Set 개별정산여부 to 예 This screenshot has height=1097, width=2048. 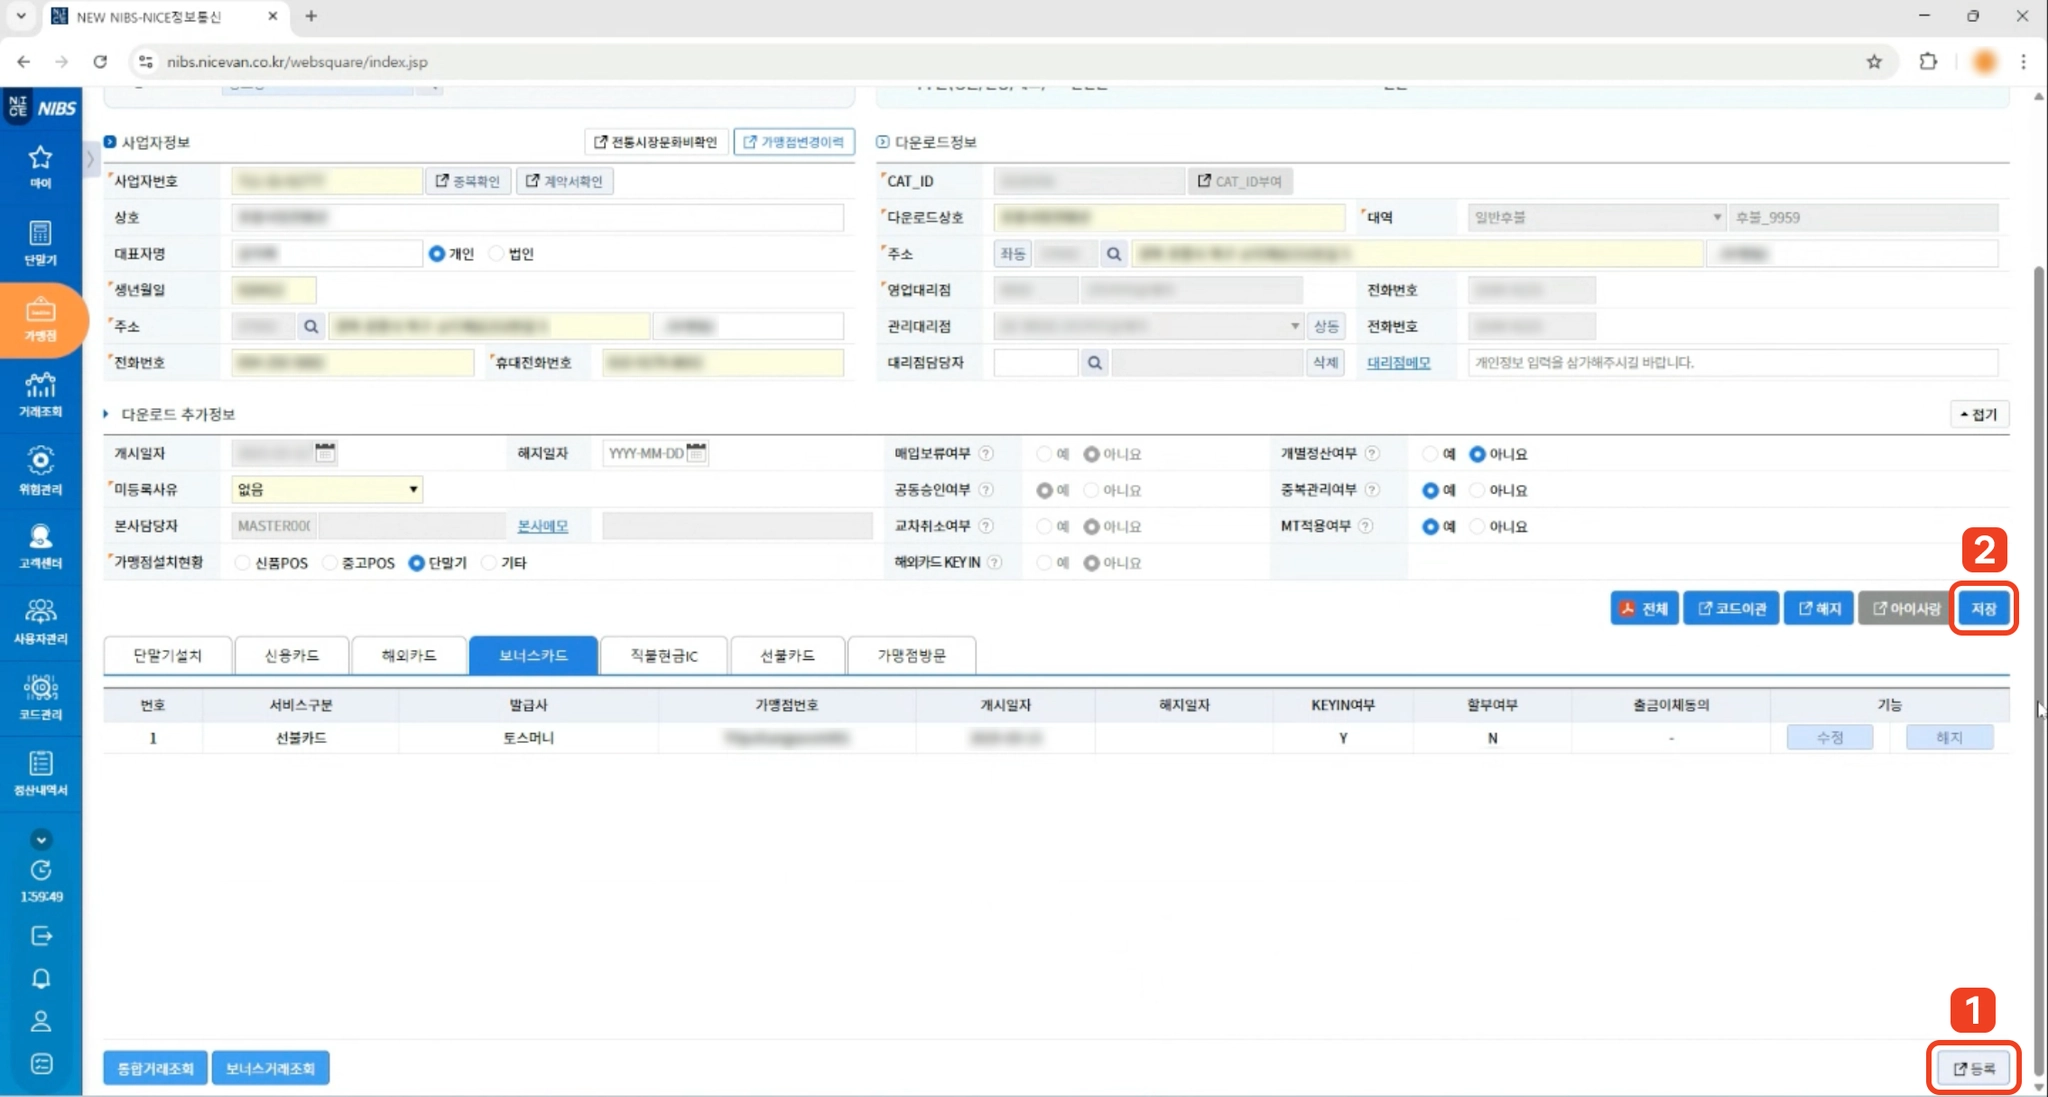(1430, 454)
